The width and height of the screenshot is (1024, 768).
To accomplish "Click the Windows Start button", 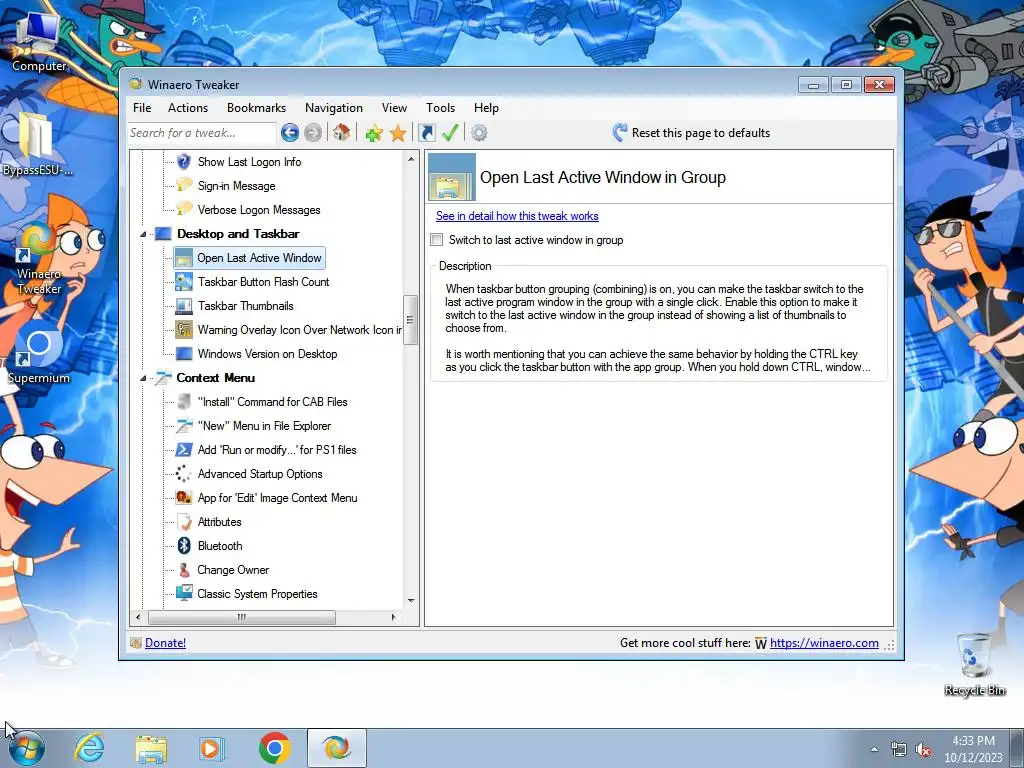I will point(27,748).
